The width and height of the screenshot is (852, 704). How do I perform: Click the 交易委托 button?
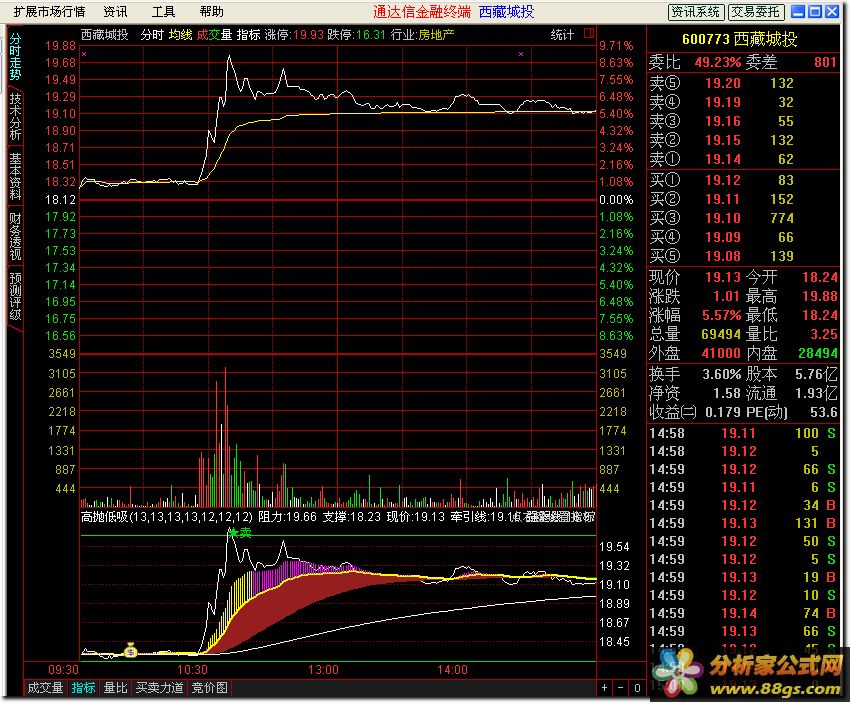(755, 12)
